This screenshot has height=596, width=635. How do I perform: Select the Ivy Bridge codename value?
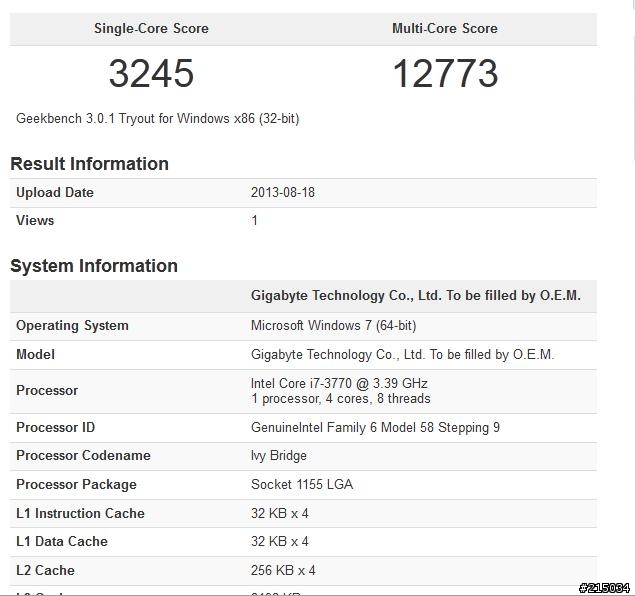[x=279, y=456]
